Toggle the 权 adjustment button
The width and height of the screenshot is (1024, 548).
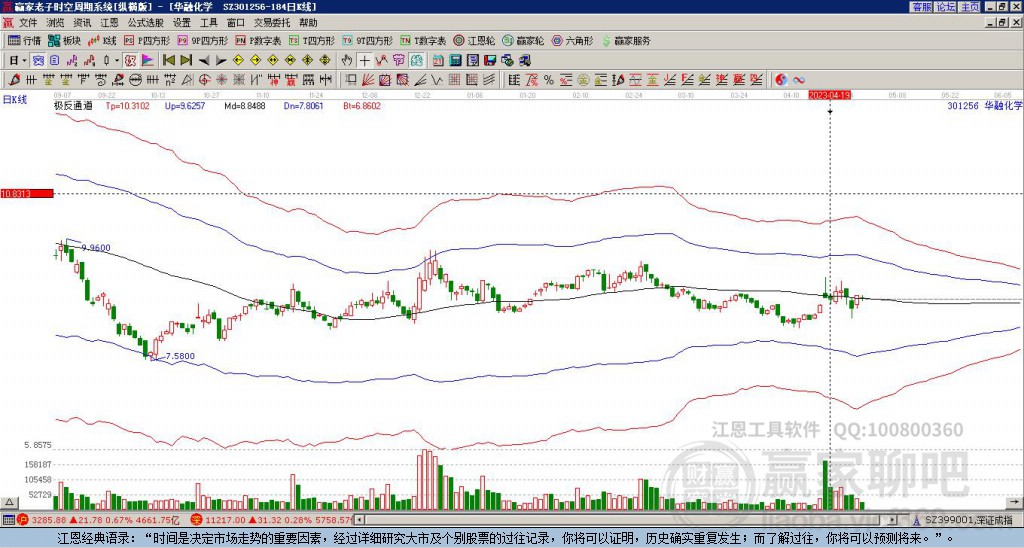click(130, 60)
